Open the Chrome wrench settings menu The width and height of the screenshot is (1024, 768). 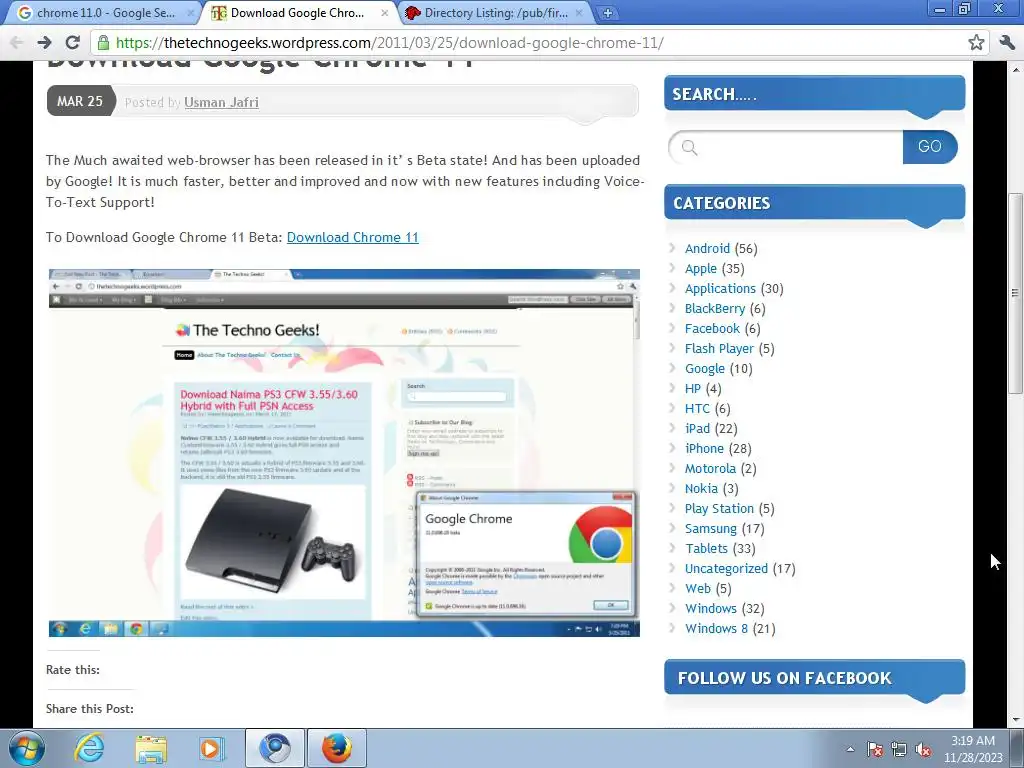(x=1006, y=43)
